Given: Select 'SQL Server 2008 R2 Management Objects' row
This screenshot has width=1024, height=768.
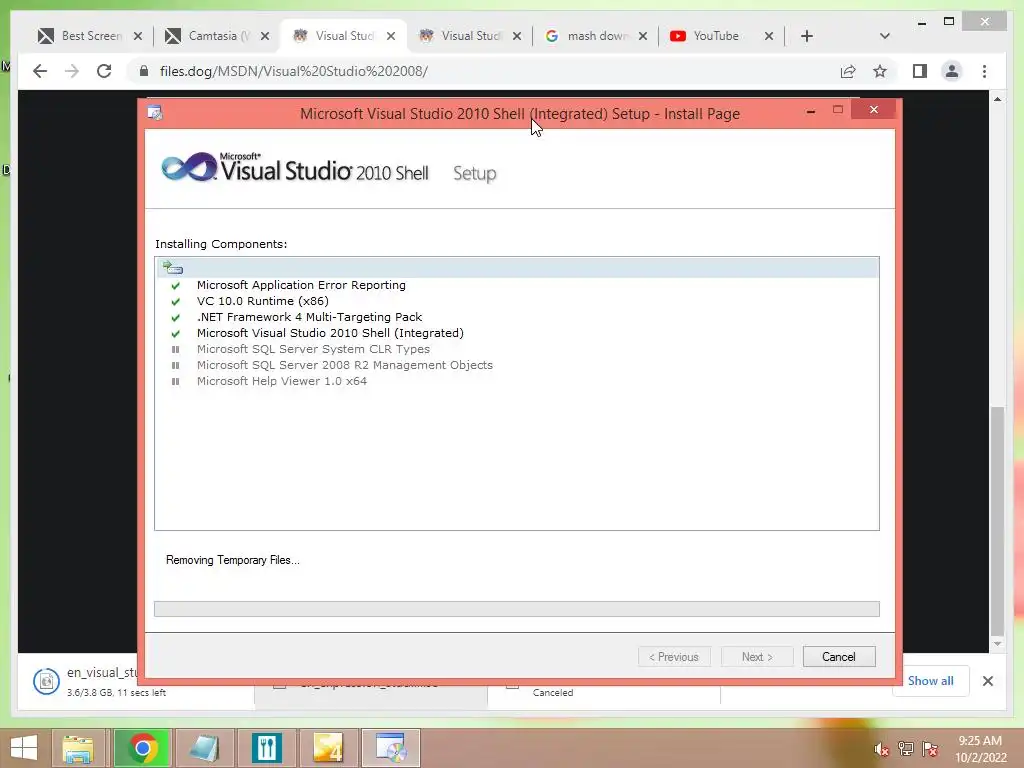Looking at the screenshot, I should 517,365.
